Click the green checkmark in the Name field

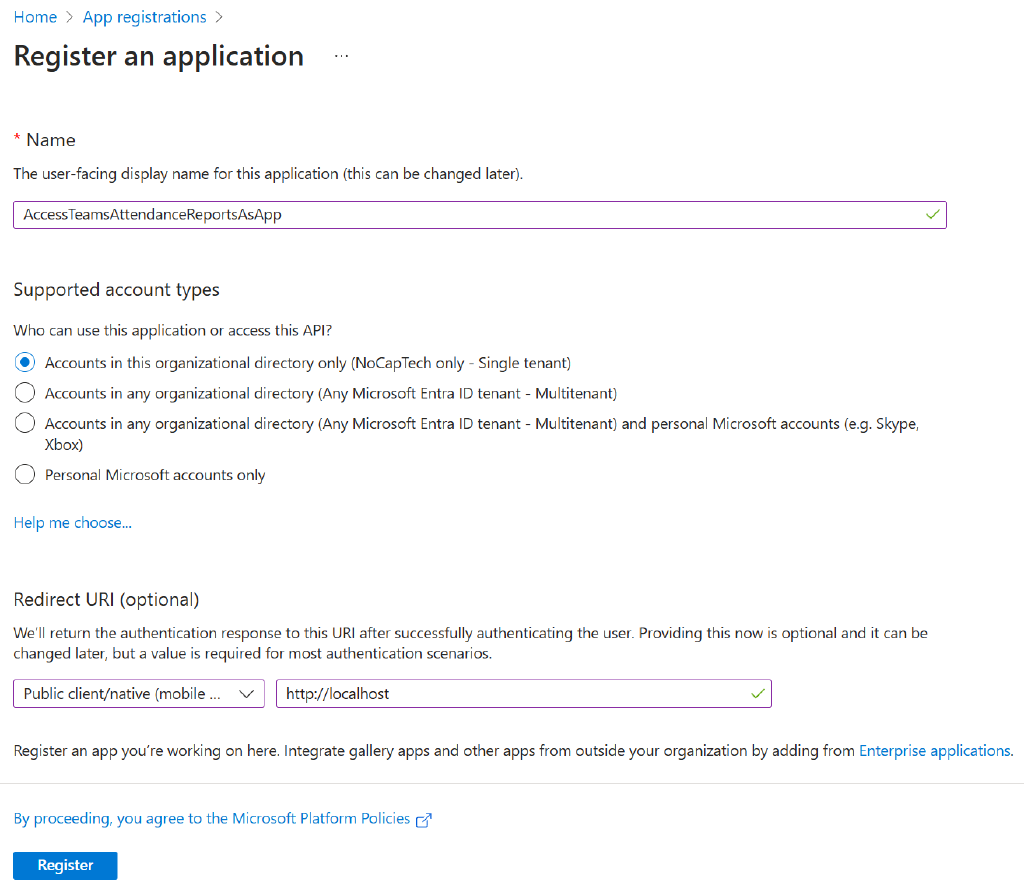coord(931,214)
